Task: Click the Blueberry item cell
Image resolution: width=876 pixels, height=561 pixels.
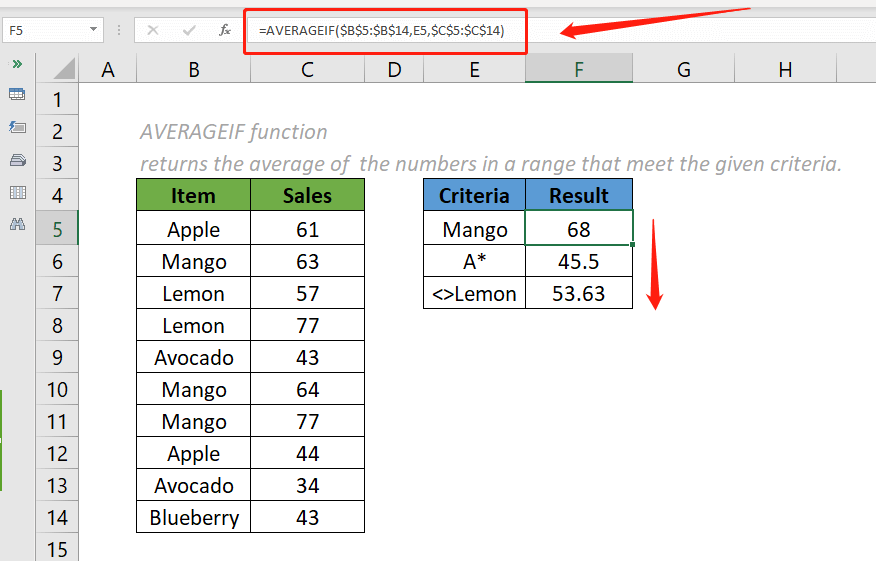Action: (193, 518)
